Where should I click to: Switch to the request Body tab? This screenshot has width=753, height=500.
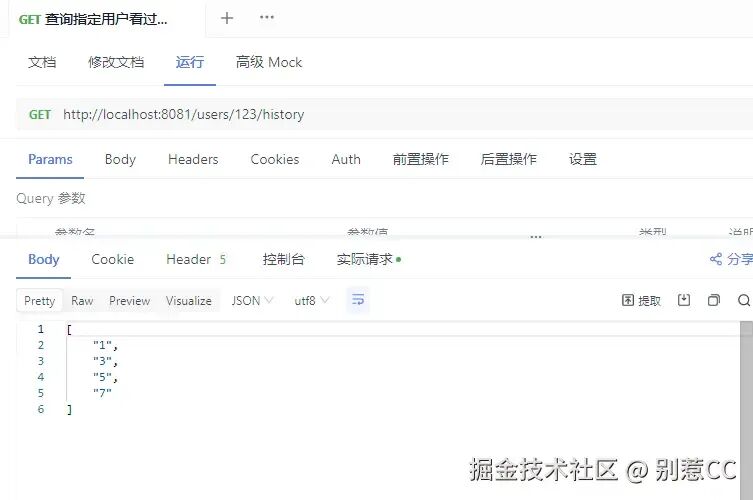(x=120, y=159)
